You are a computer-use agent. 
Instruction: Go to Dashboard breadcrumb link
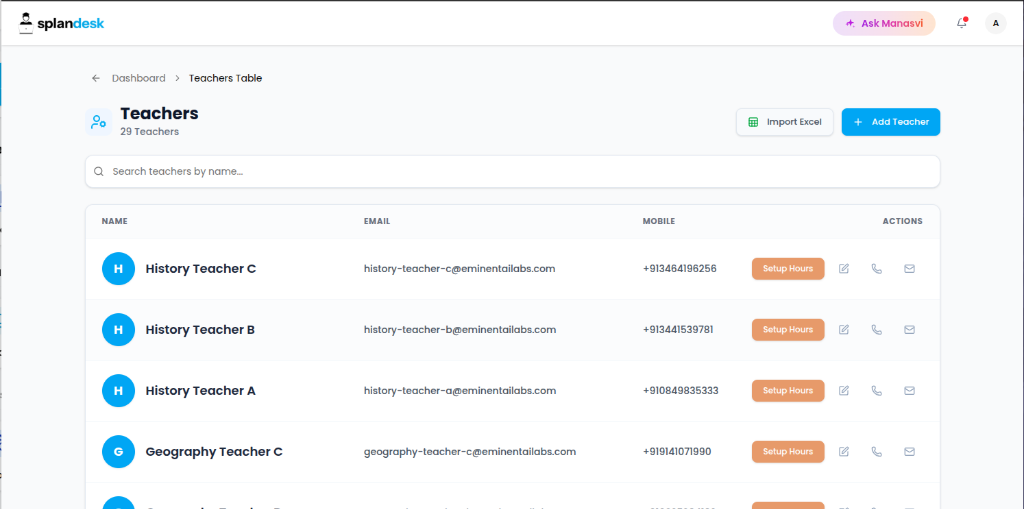click(x=138, y=78)
